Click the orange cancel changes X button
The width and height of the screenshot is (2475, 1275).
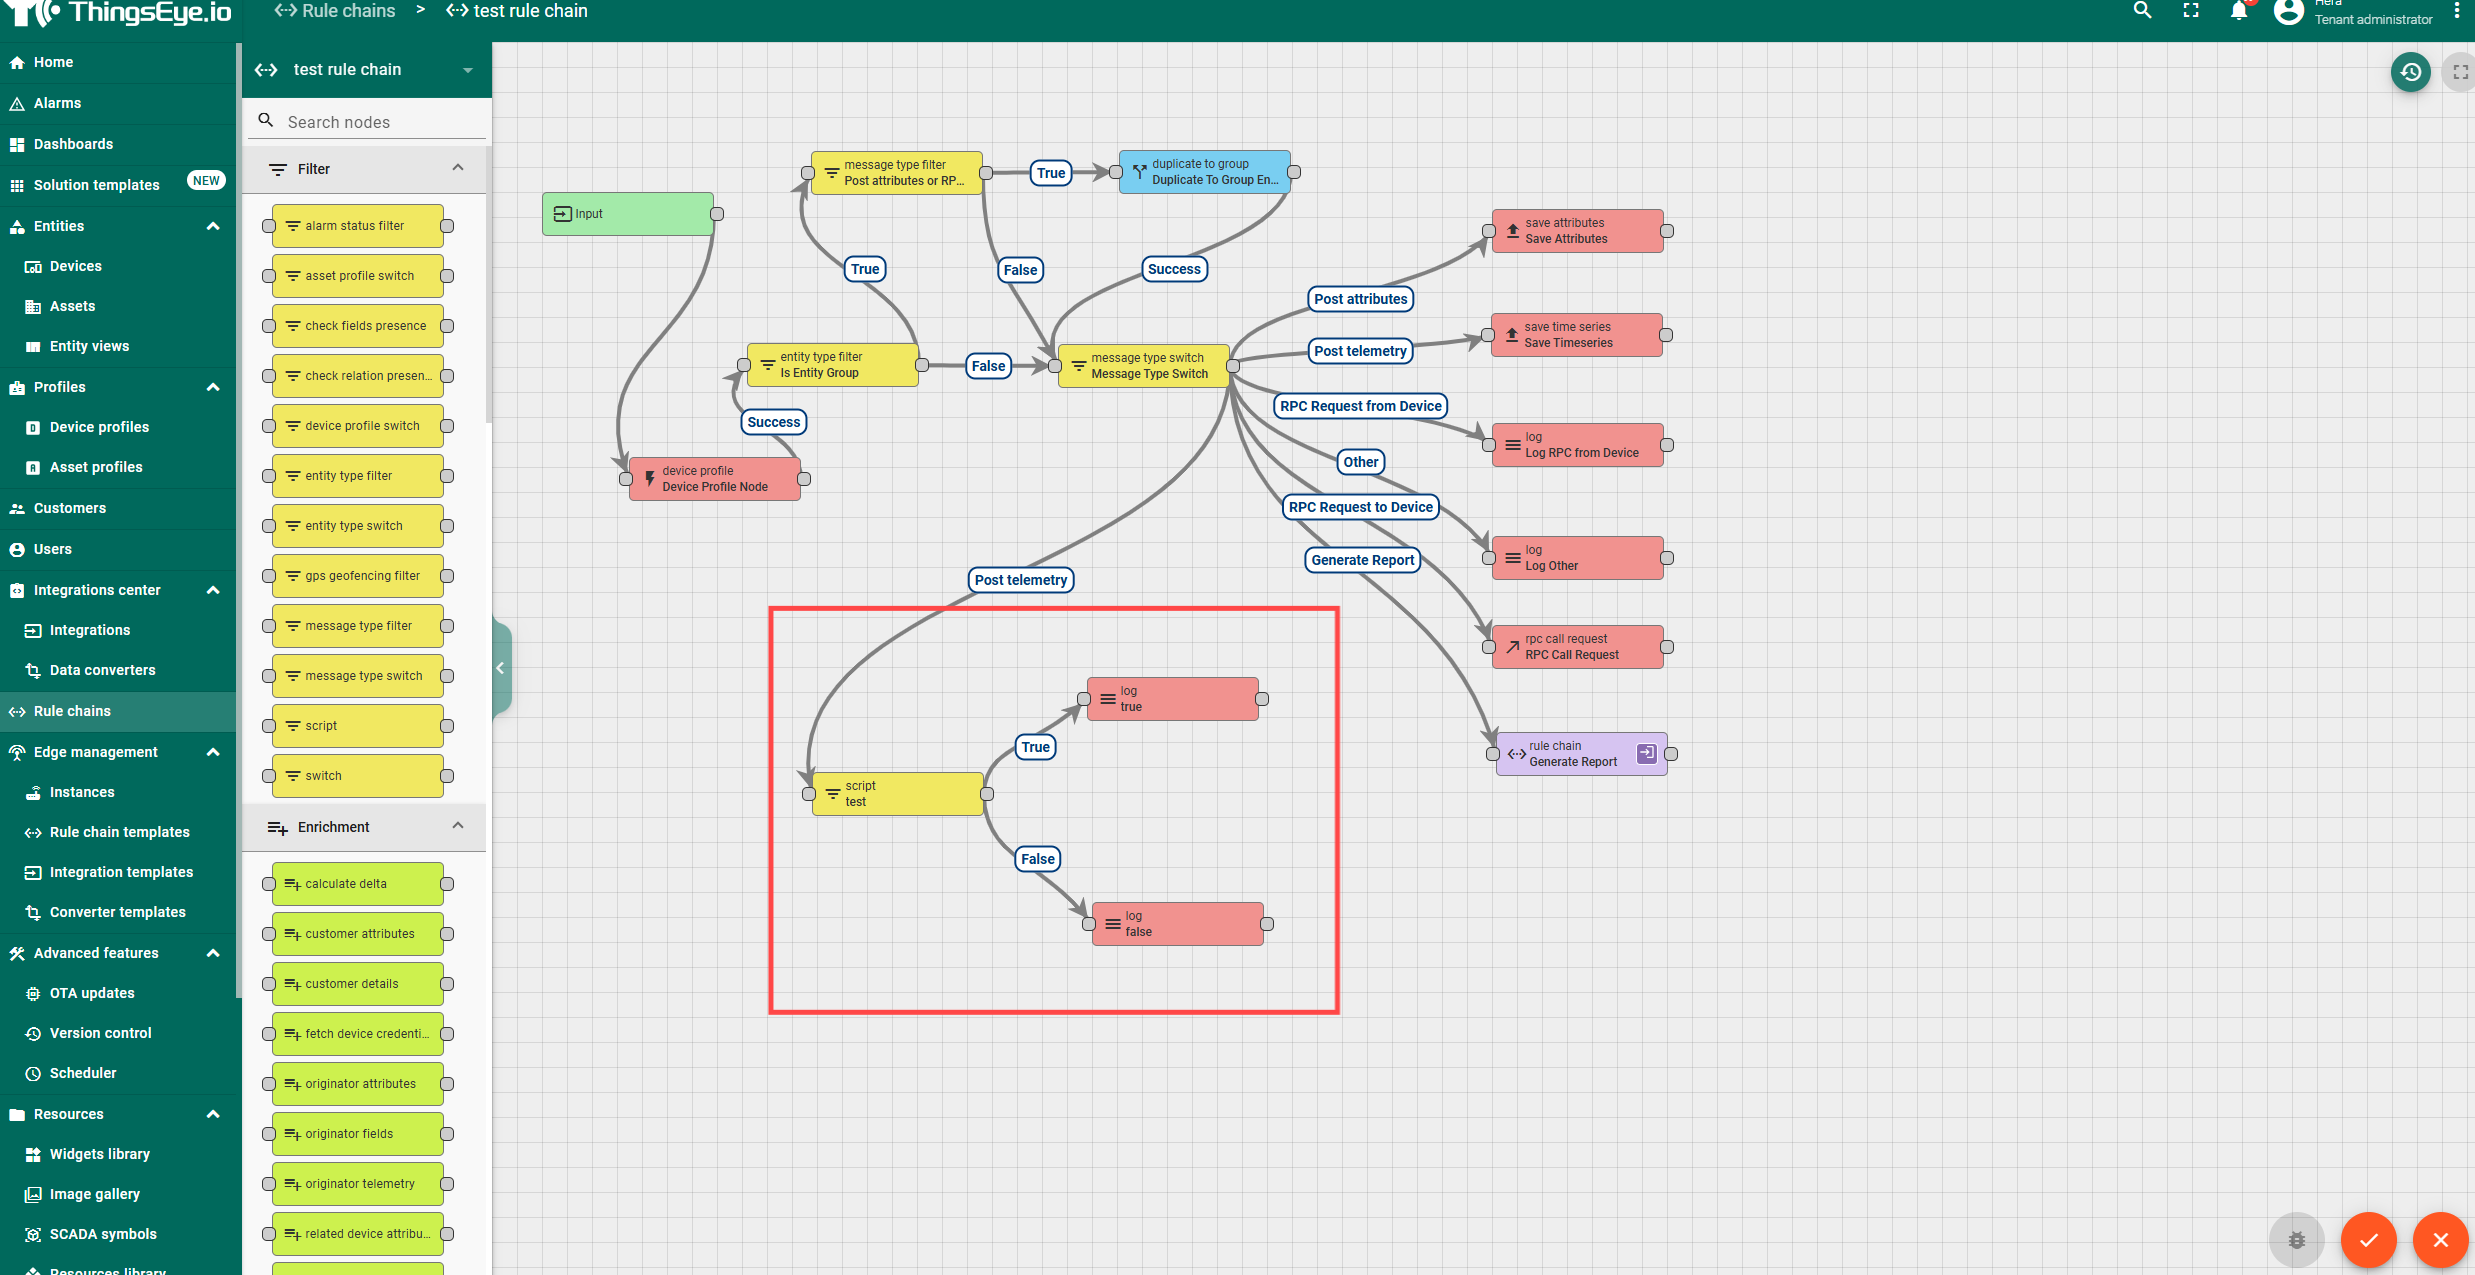coord(2440,1240)
